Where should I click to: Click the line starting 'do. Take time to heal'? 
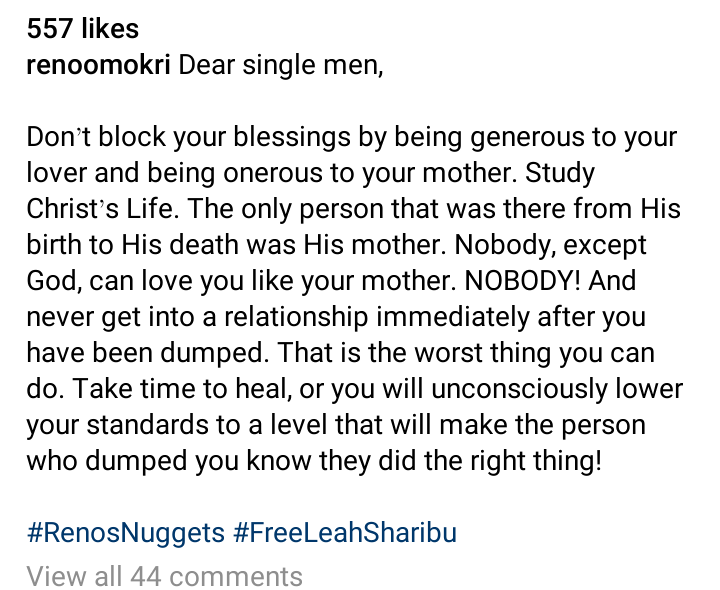point(355,388)
